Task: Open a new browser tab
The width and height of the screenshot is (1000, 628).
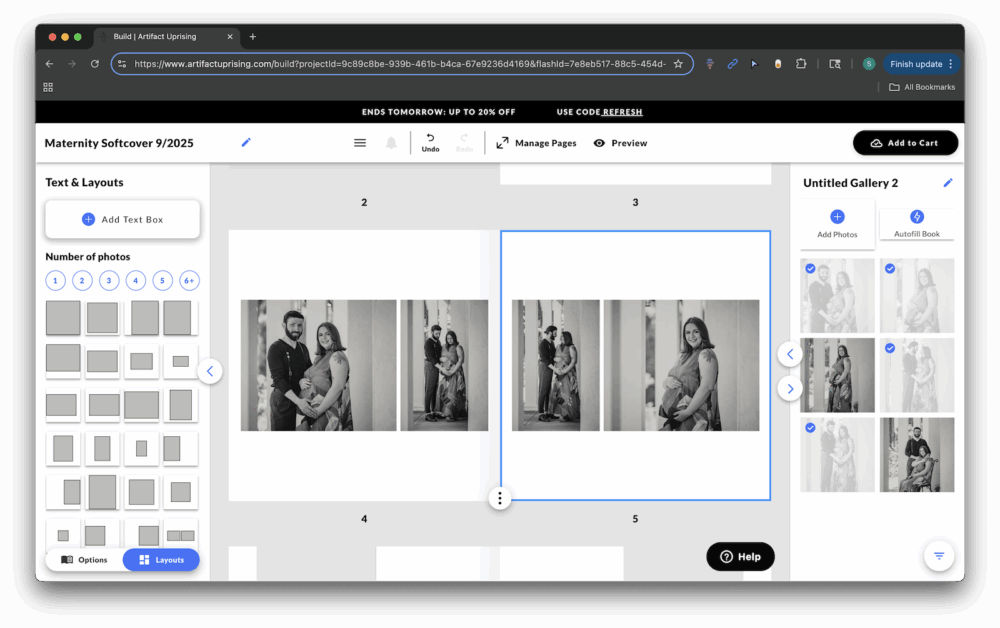Action: 253,37
